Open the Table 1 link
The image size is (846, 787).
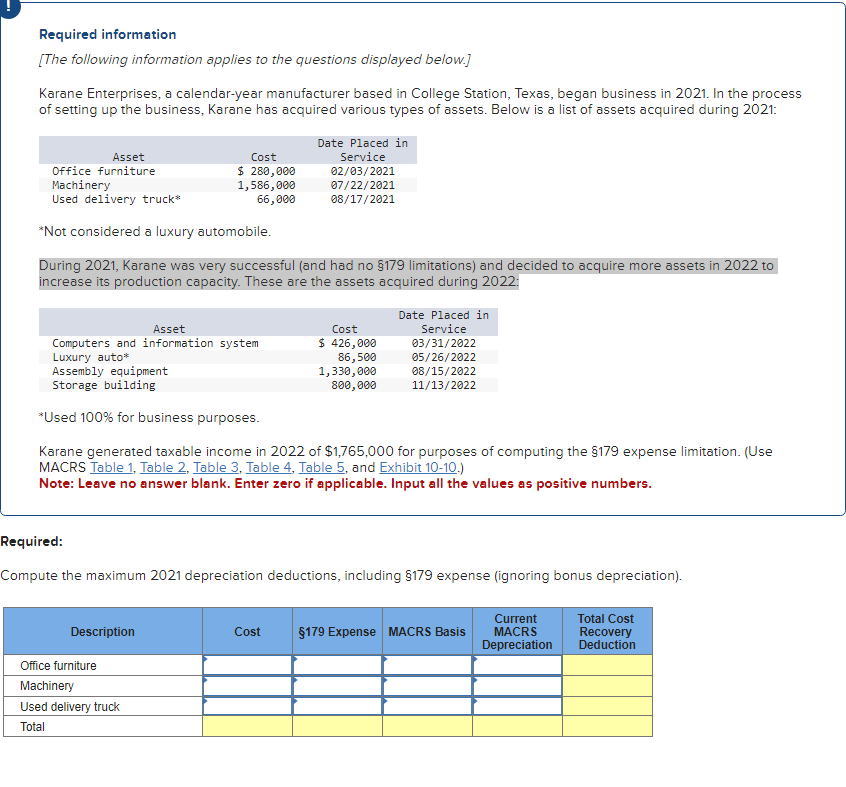click(x=111, y=467)
